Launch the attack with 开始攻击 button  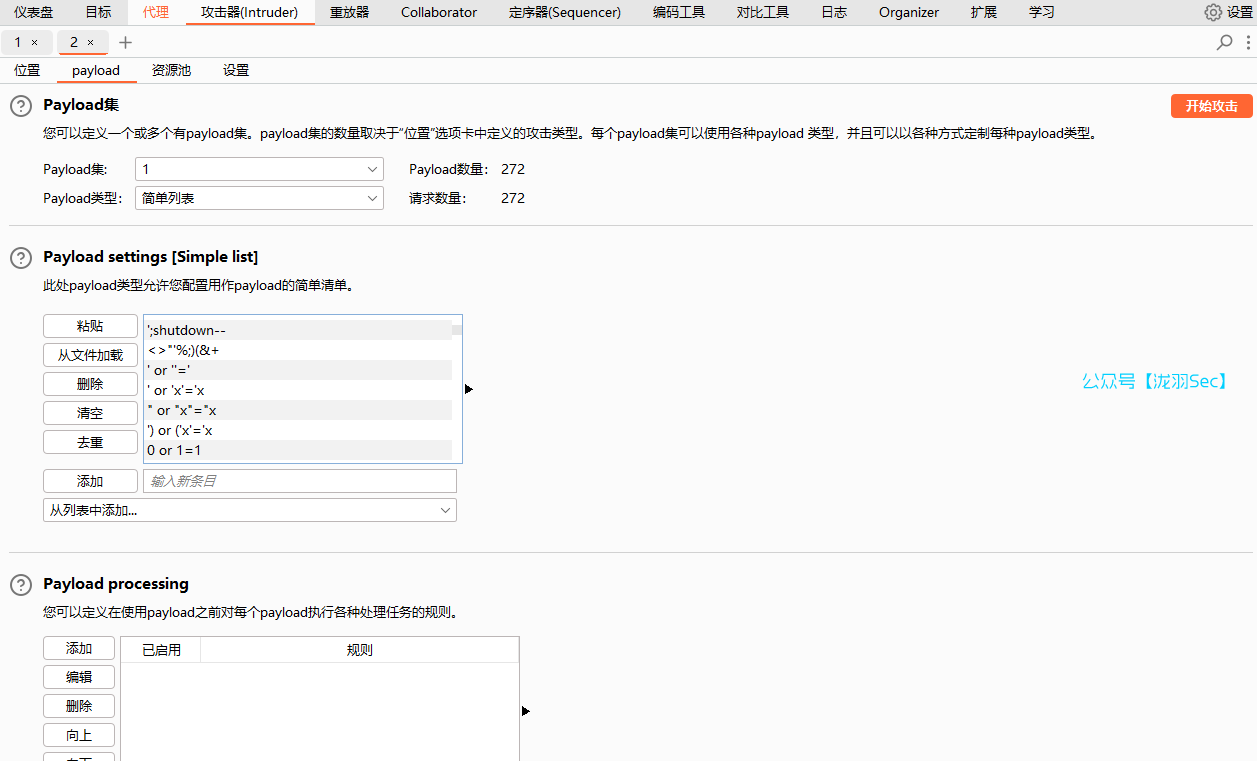click(1211, 105)
